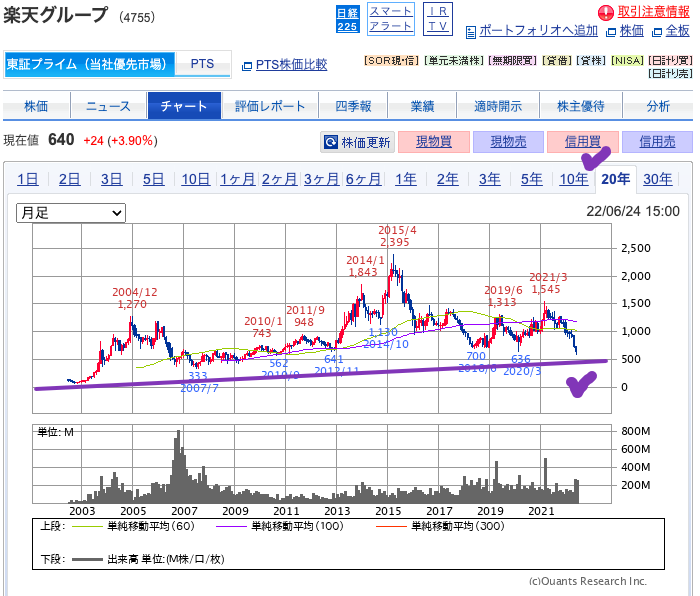Viewport: 700px width, 596px height.
Task: Open the 分析 tab
Action: point(658,106)
